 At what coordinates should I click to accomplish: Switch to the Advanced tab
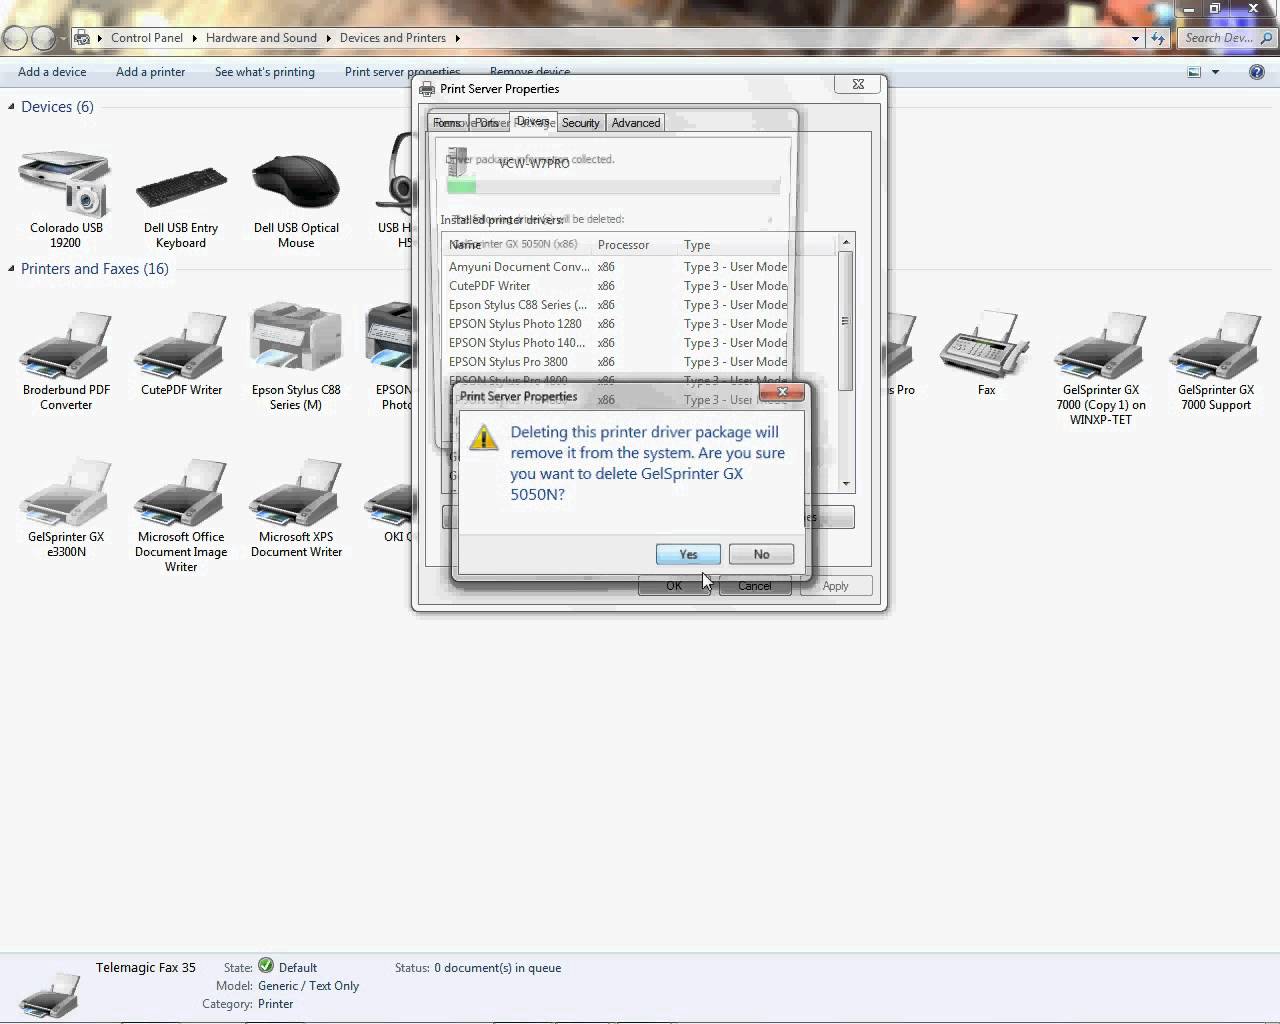click(635, 122)
